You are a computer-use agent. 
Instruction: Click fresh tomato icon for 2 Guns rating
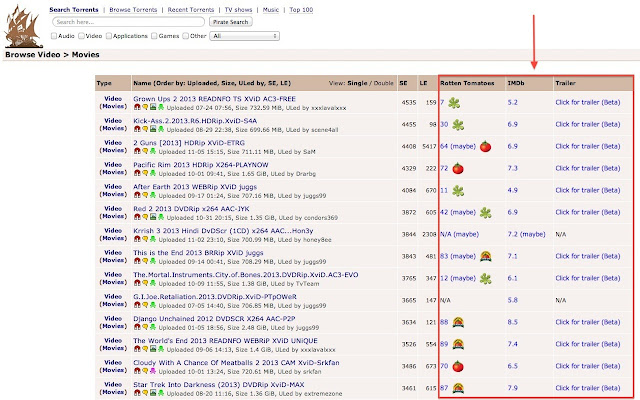pyautogui.click(x=485, y=147)
